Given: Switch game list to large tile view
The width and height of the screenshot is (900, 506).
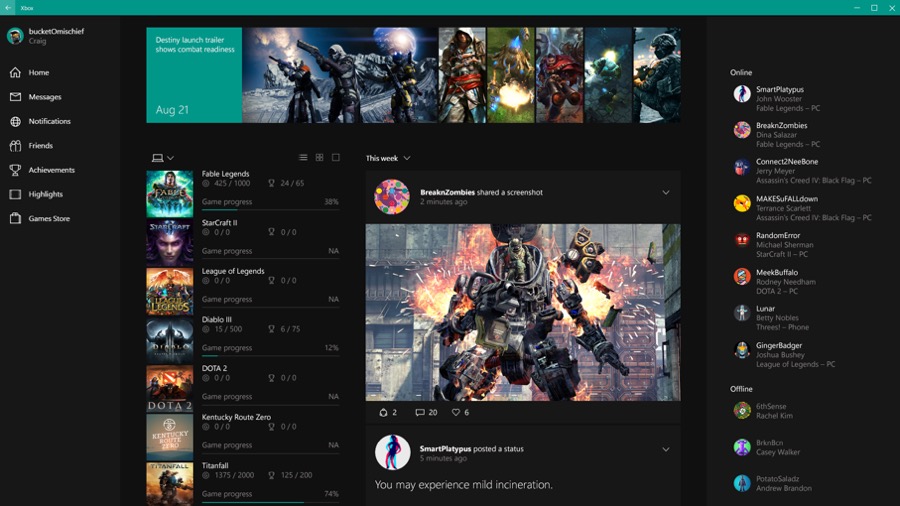Looking at the screenshot, I should pyautogui.click(x=336, y=157).
